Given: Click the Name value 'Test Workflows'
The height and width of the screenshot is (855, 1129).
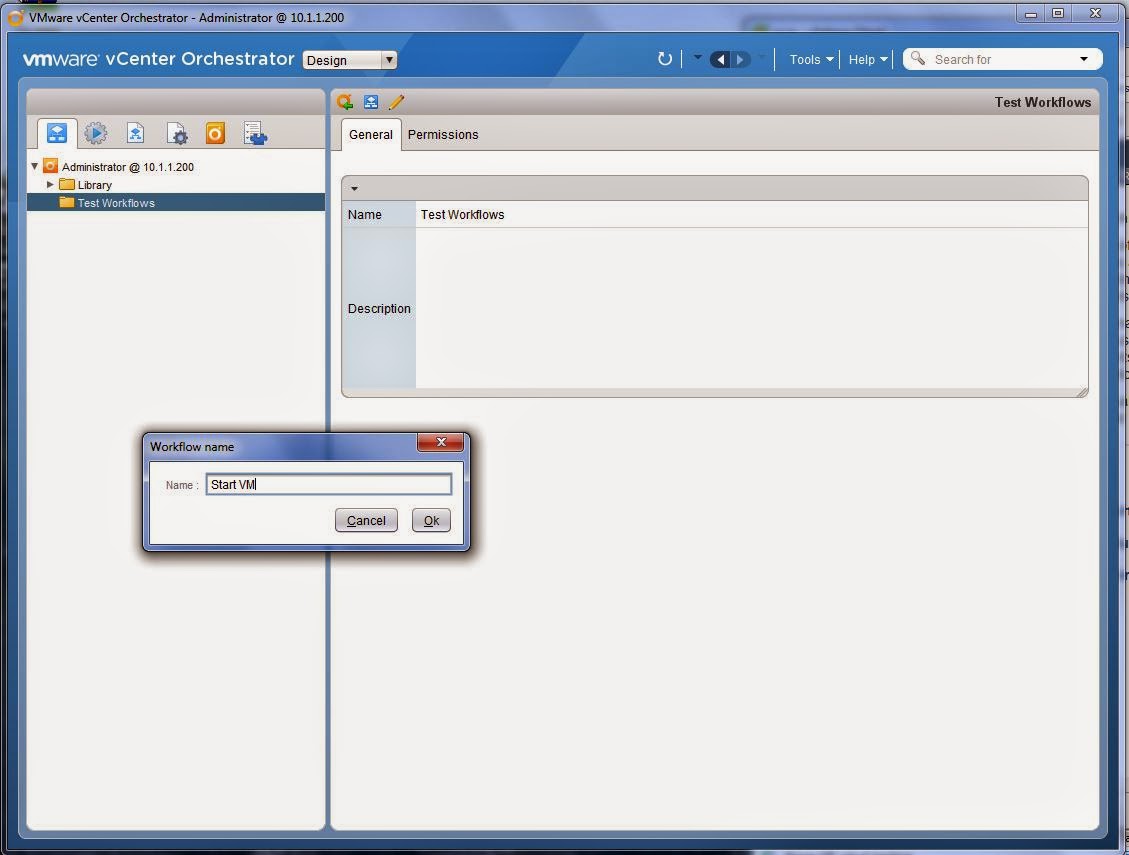Looking at the screenshot, I should (x=462, y=215).
